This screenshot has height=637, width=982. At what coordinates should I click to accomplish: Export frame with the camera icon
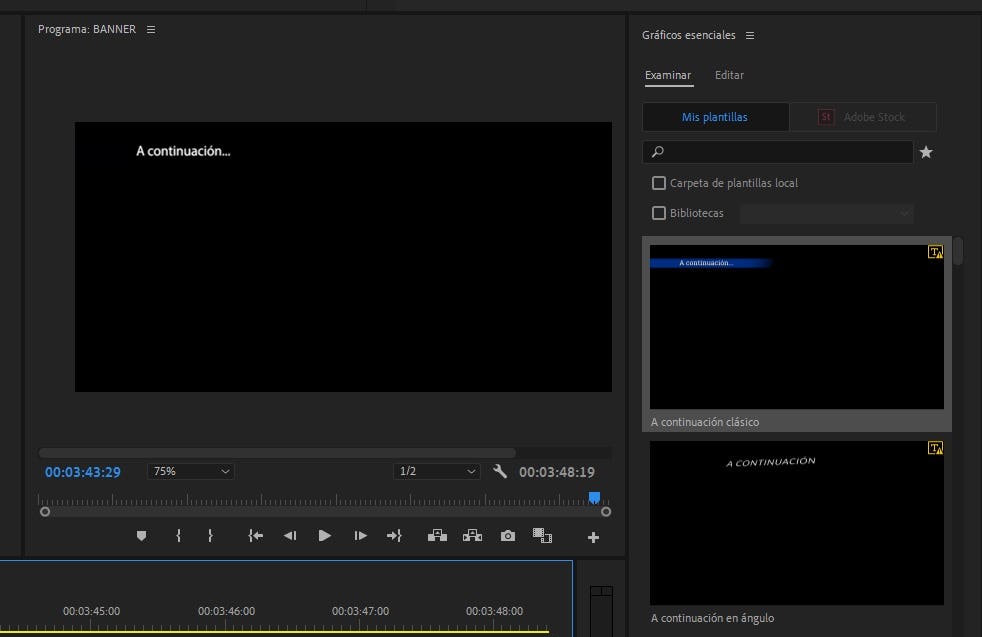[508, 536]
